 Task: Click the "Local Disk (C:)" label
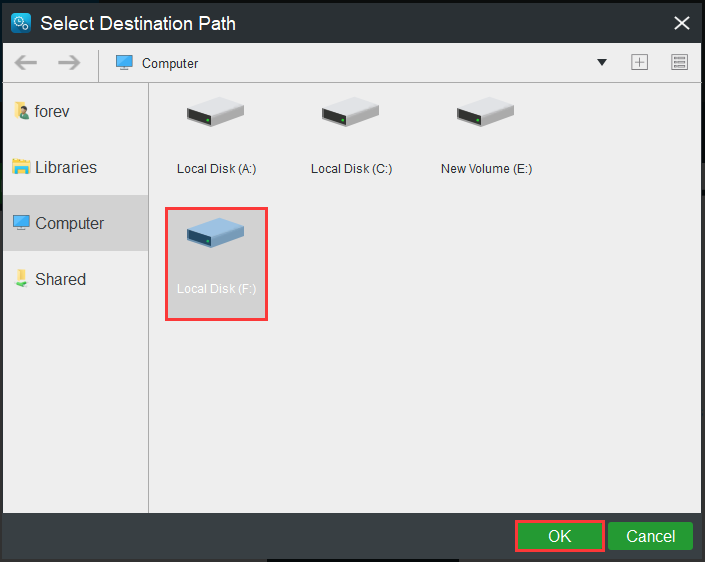352,169
